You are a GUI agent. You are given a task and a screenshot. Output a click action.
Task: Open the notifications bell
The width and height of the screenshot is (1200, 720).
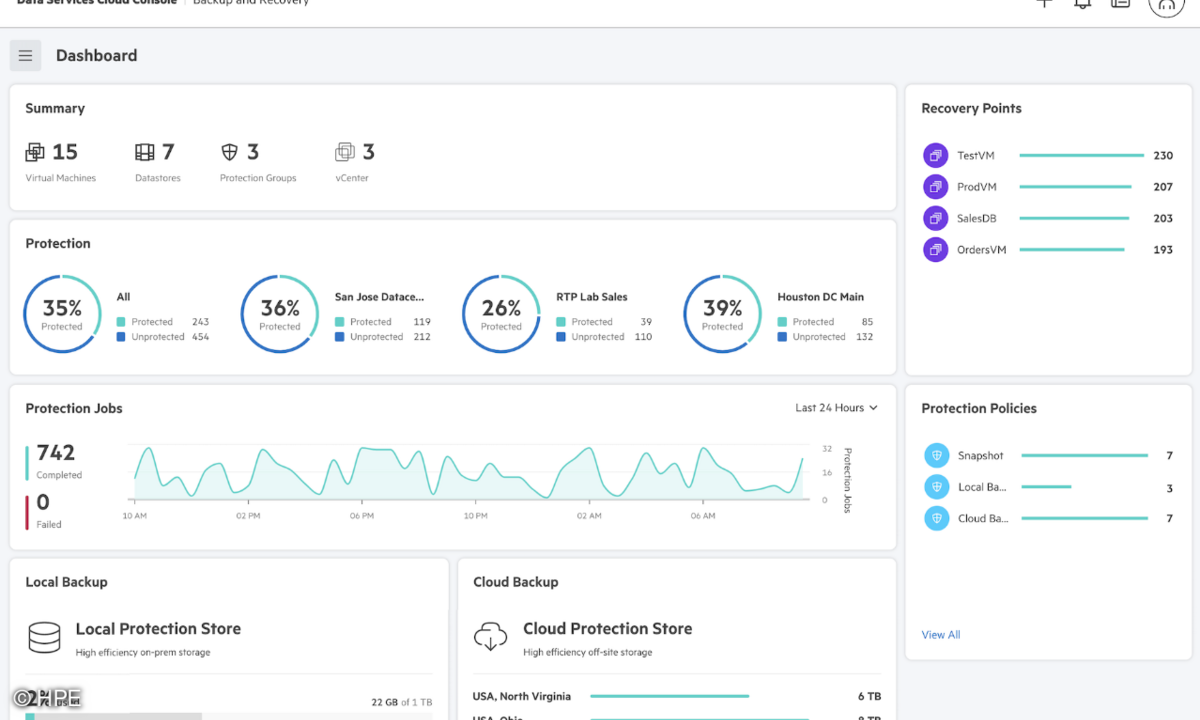(1082, 3)
